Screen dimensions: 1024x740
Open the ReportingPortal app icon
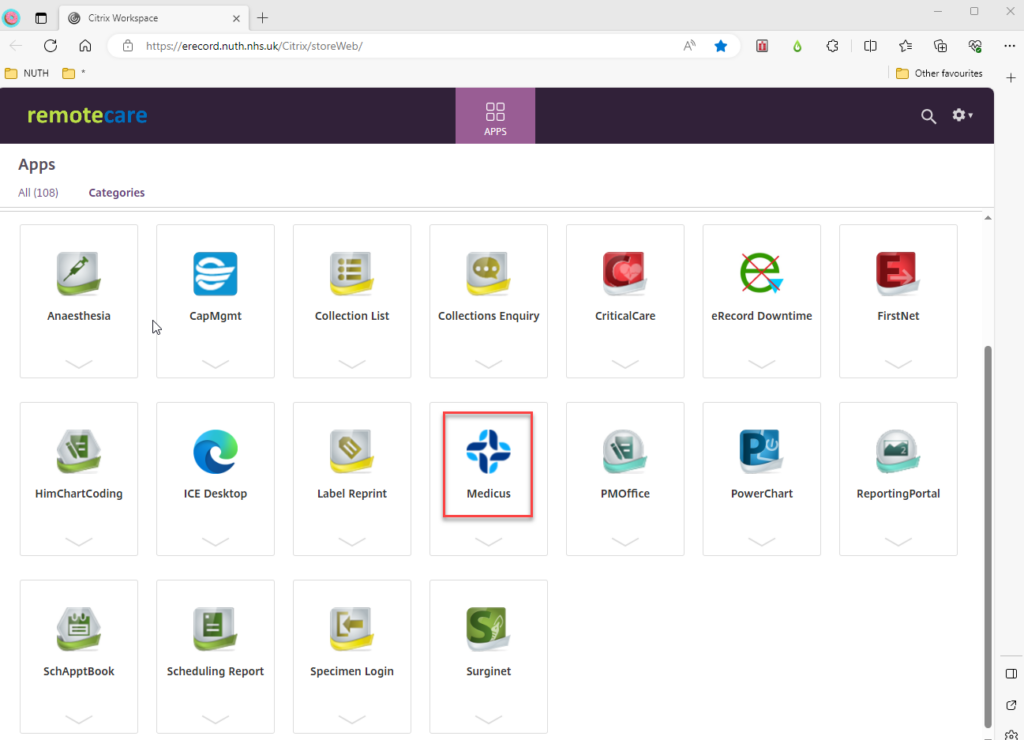coord(898,451)
